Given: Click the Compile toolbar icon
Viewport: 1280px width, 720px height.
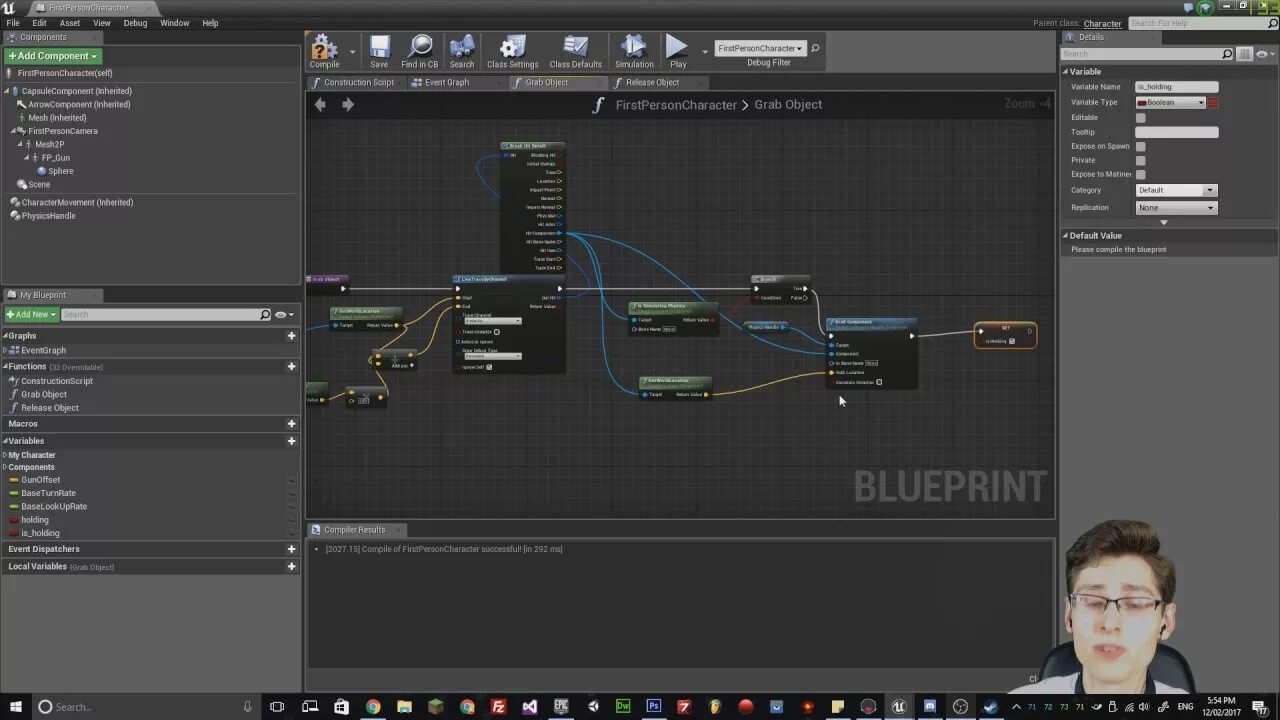Looking at the screenshot, I should [x=324, y=48].
